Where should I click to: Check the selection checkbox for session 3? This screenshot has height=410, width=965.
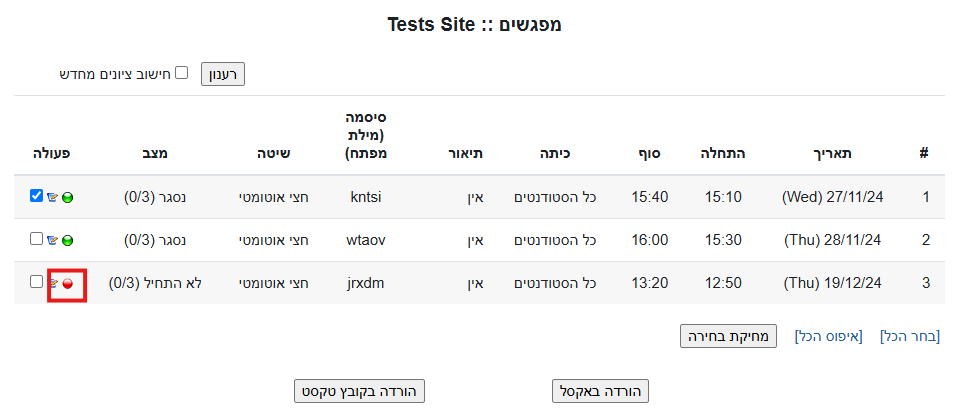tap(37, 282)
